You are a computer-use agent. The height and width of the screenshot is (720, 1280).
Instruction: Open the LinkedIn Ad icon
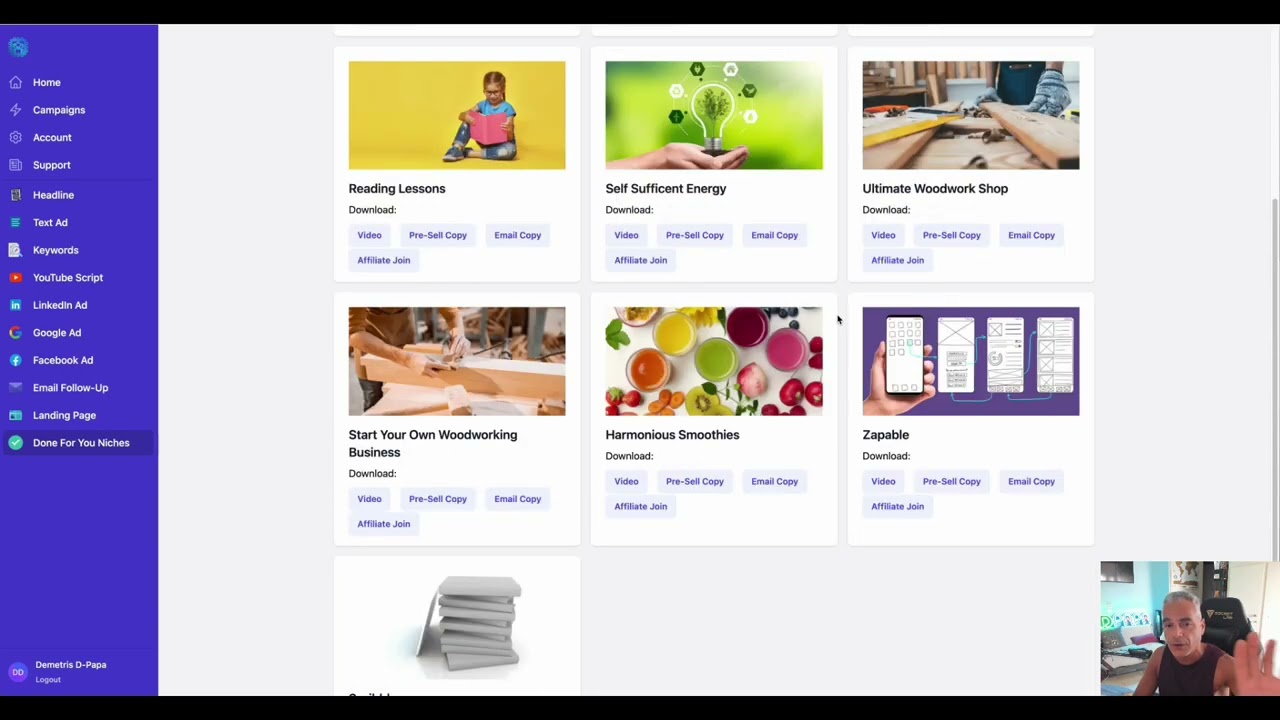(x=15, y=305)
